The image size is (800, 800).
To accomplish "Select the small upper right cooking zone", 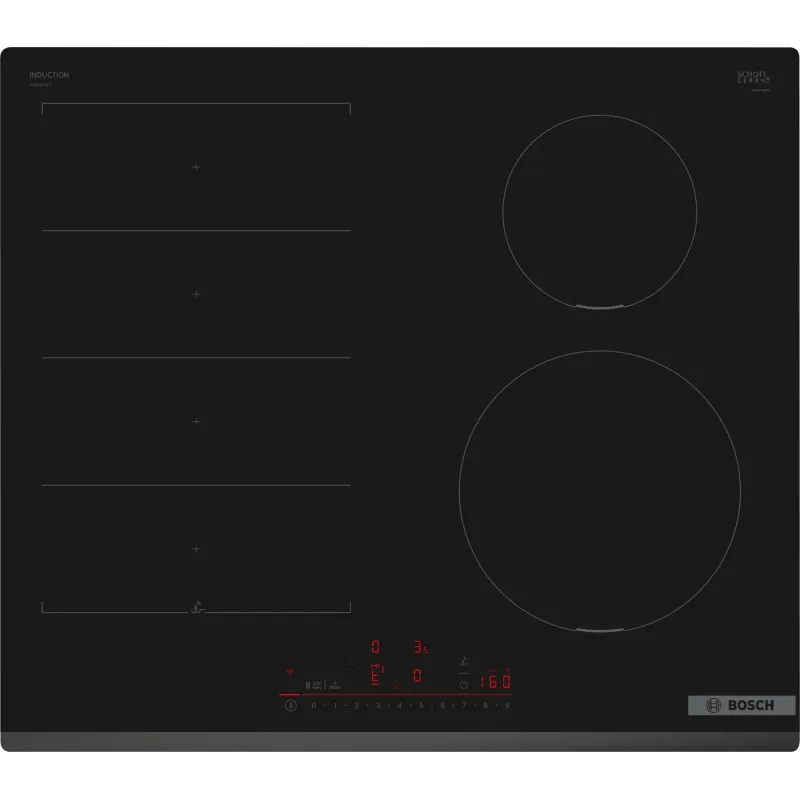I will click(x=599, y=211).
